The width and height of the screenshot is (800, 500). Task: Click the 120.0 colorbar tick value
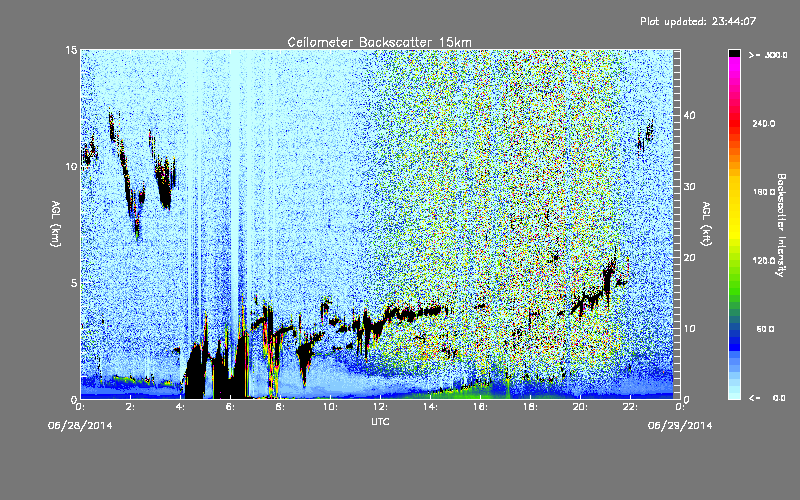764,260
